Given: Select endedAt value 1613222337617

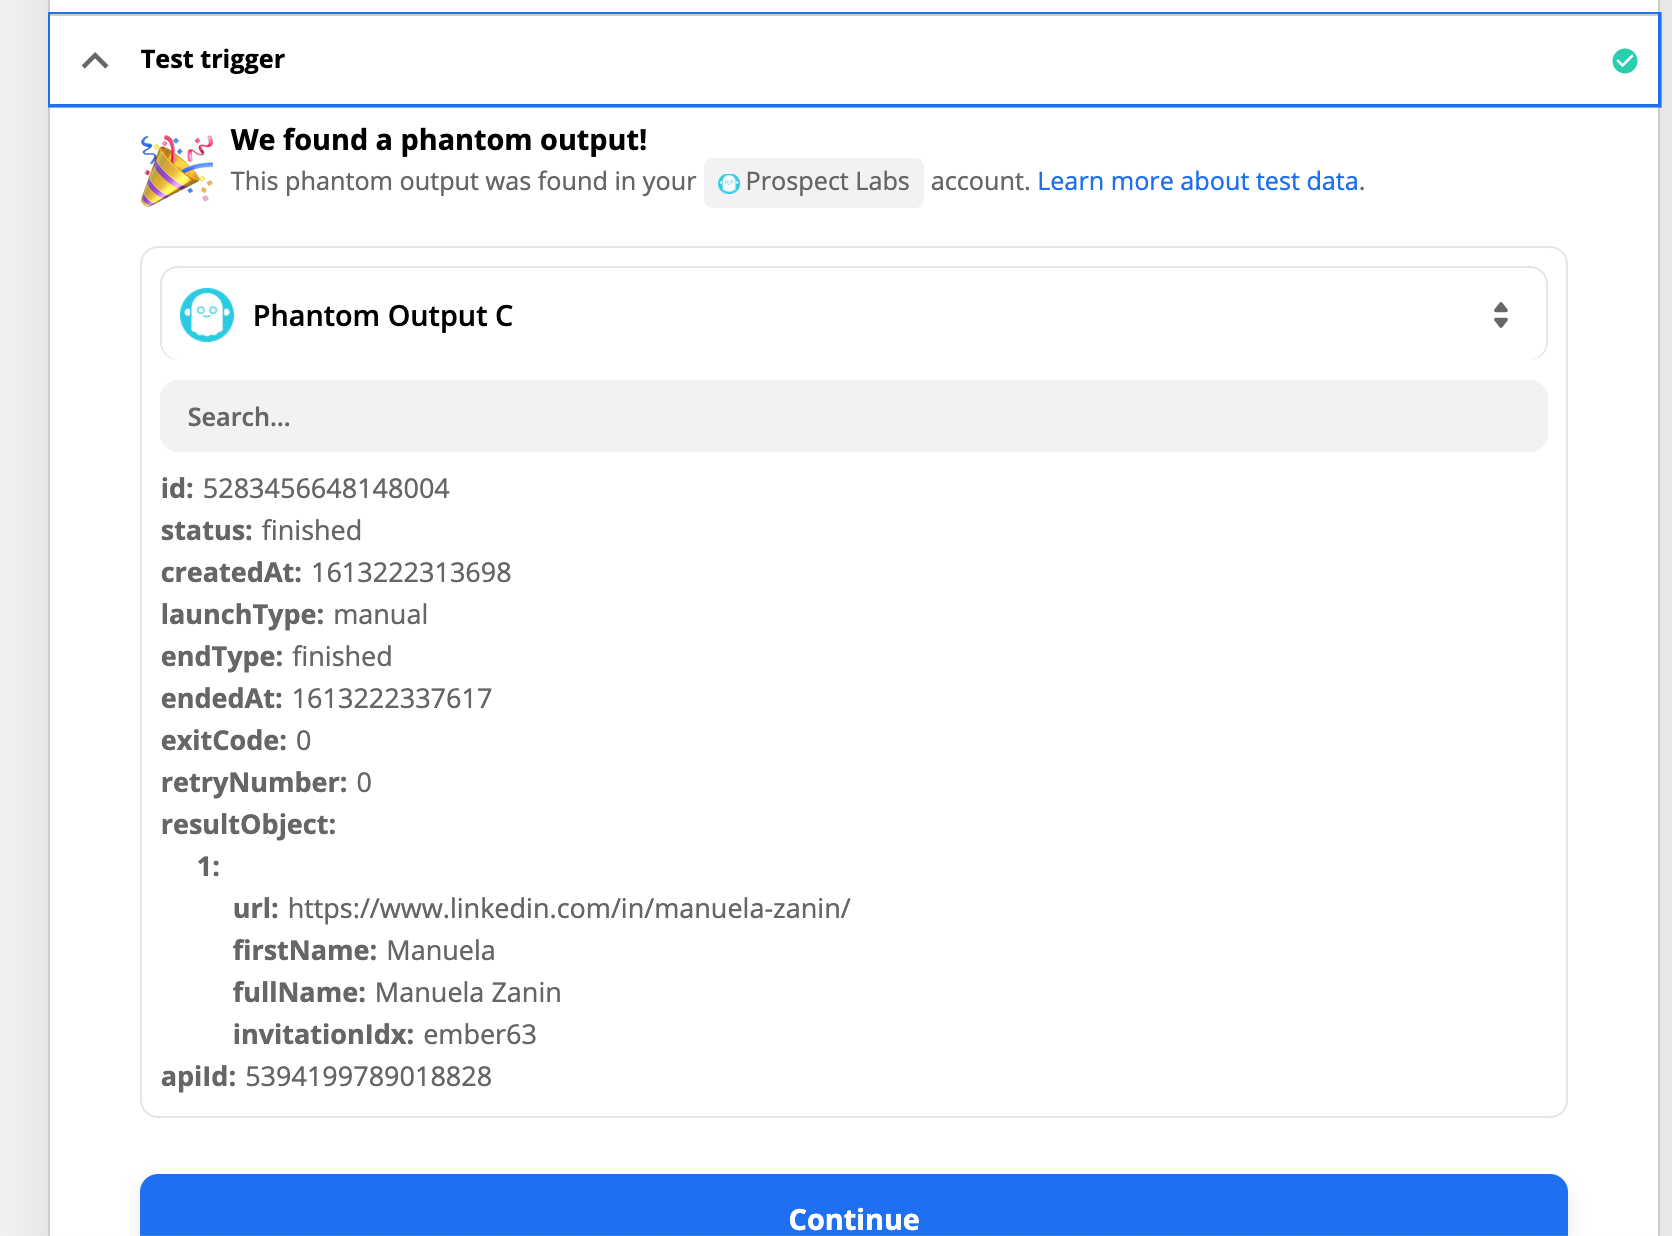Looking at the screenshot, I should tap(392, 698).
